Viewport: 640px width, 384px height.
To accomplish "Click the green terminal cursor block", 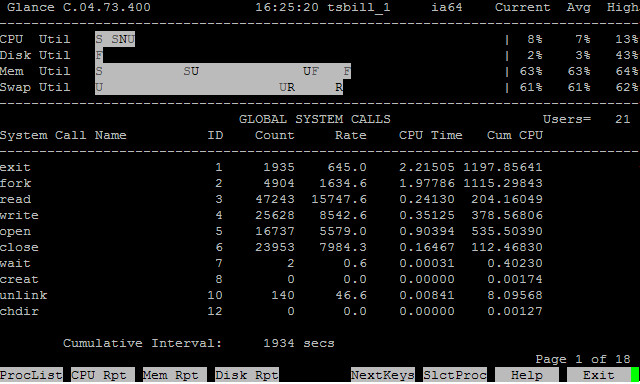I will tap(635, 375).
